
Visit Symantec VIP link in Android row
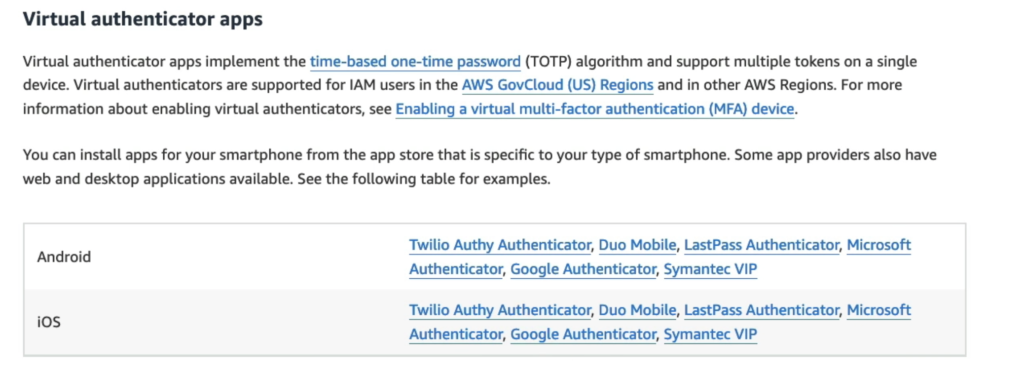tap(711, 270)
